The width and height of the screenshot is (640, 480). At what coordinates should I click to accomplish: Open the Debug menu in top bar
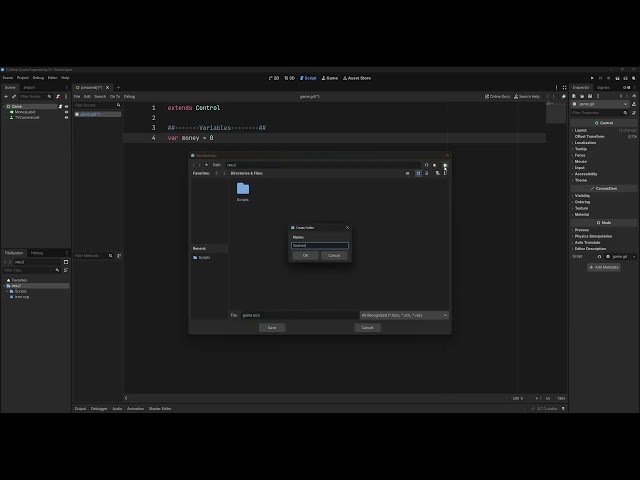point(38,78)
